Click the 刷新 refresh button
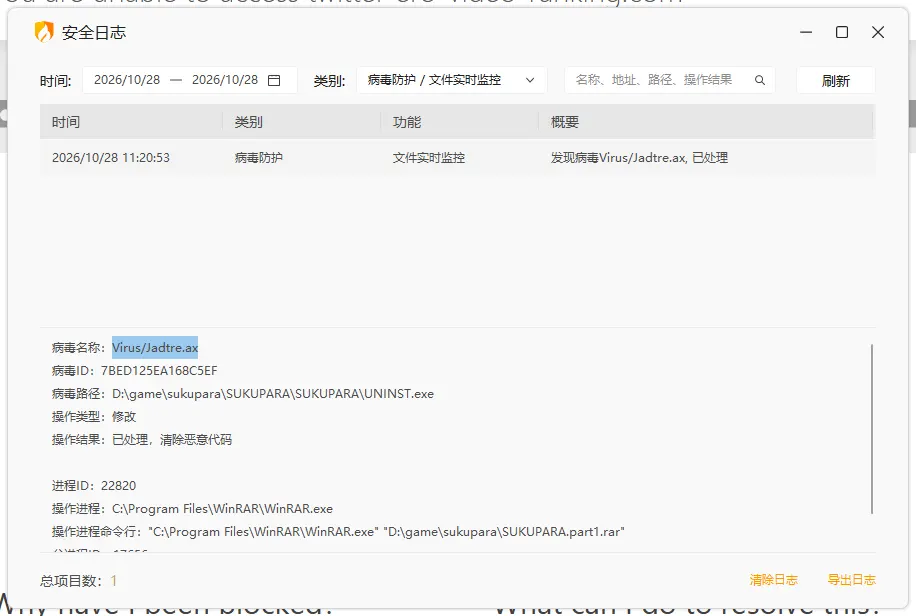 pos(835,81)
